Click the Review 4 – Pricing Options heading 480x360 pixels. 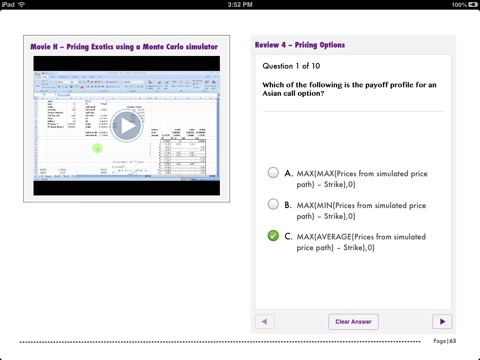(300, 45)
